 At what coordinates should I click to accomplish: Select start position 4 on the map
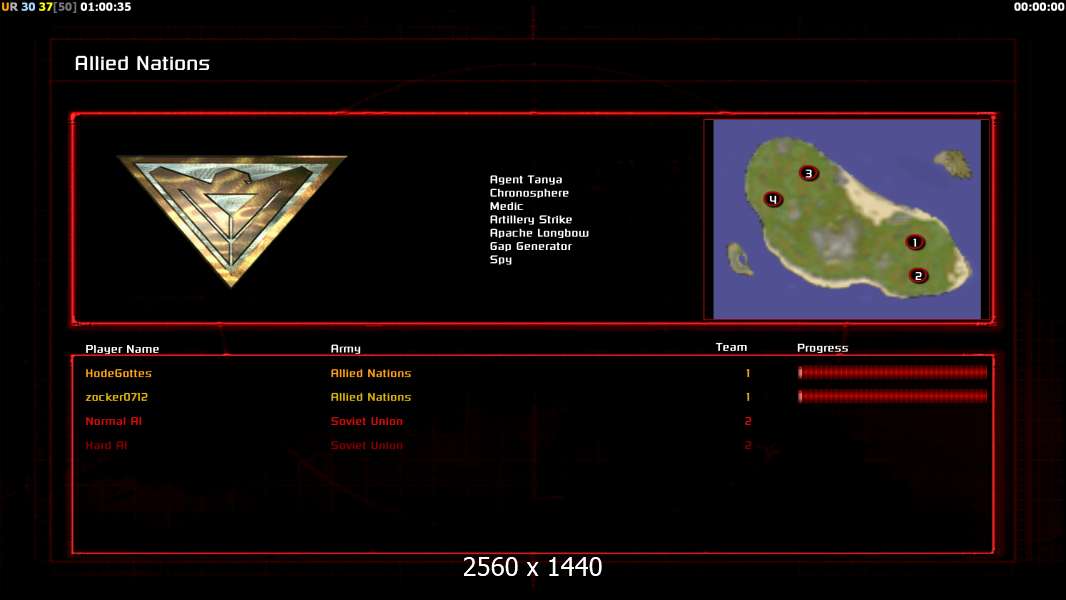pos(773,200)
